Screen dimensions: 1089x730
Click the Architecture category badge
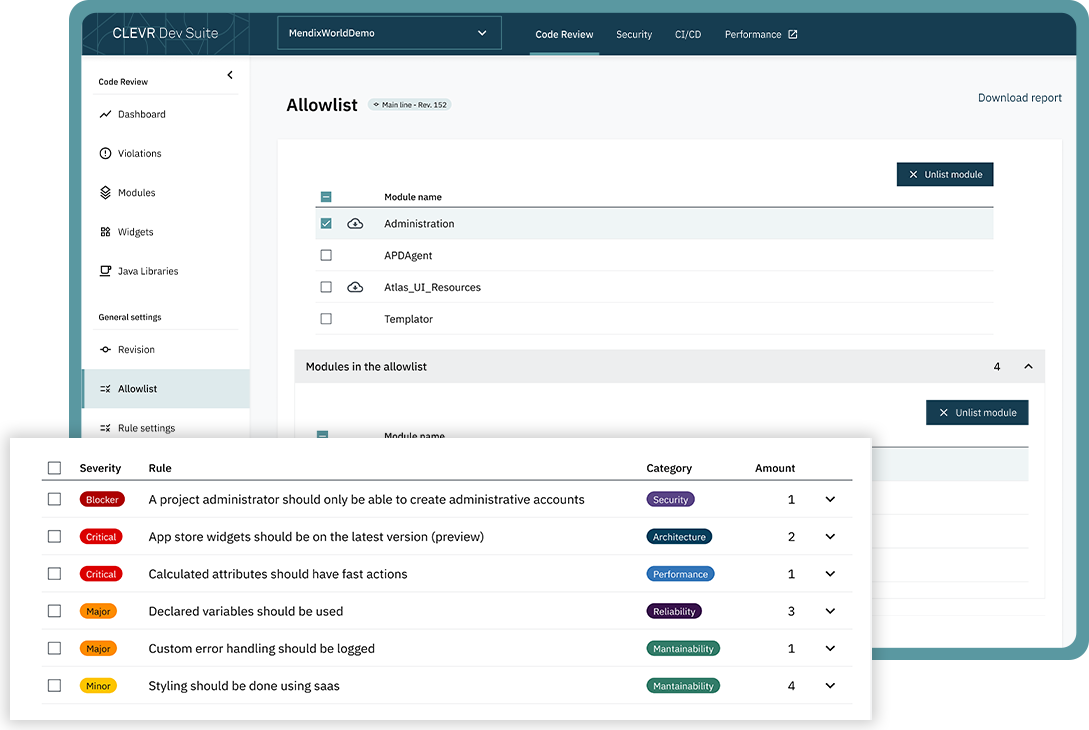point(679,537)
